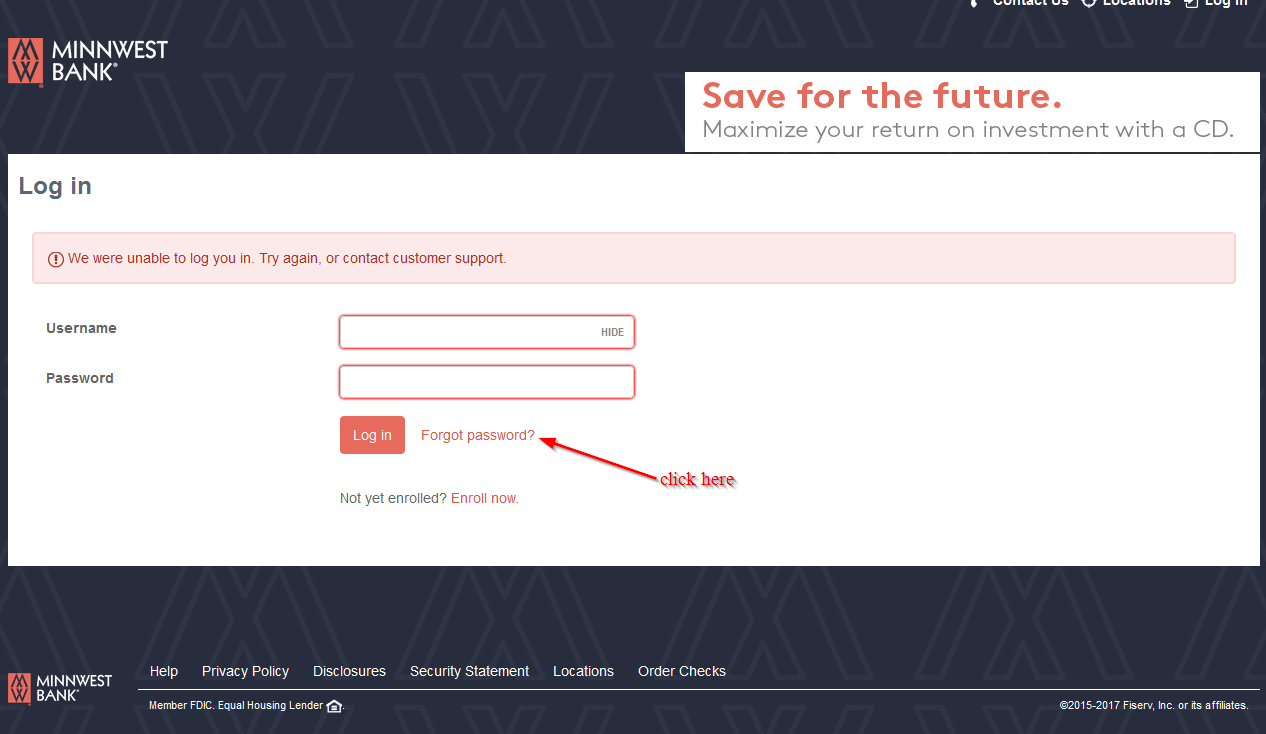This screenshot has height=734, width=1266.
Task: Open Contact Us in the top bar
Action: [1030, 3]
